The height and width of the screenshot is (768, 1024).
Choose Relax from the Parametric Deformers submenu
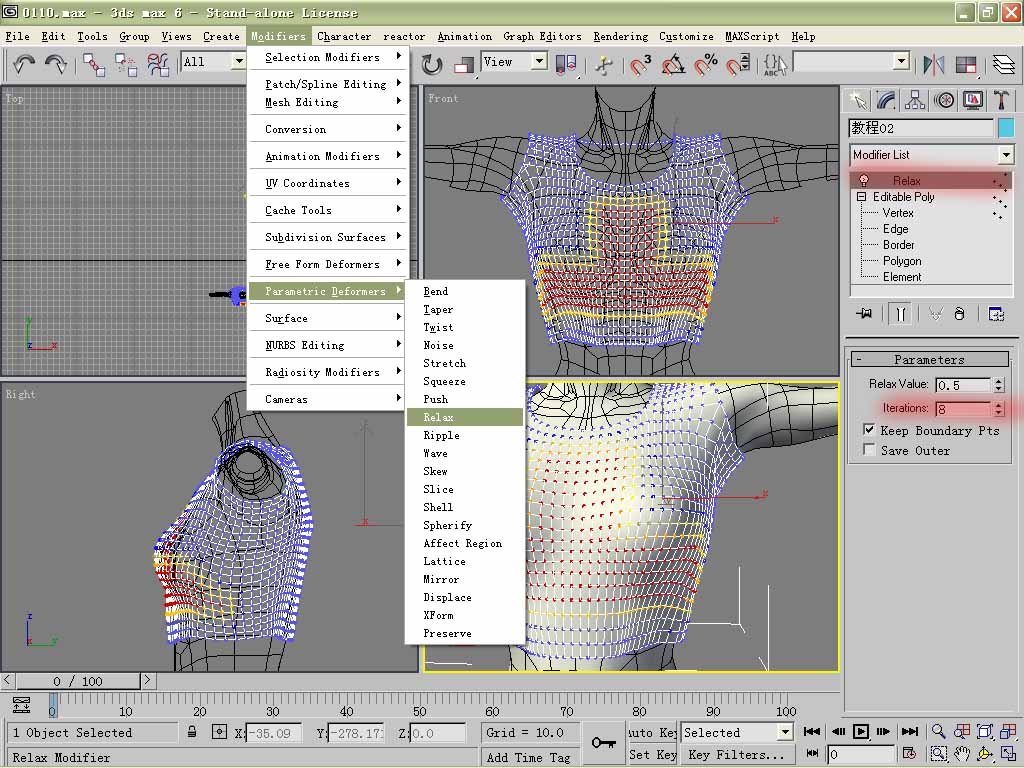click(464, 417)
